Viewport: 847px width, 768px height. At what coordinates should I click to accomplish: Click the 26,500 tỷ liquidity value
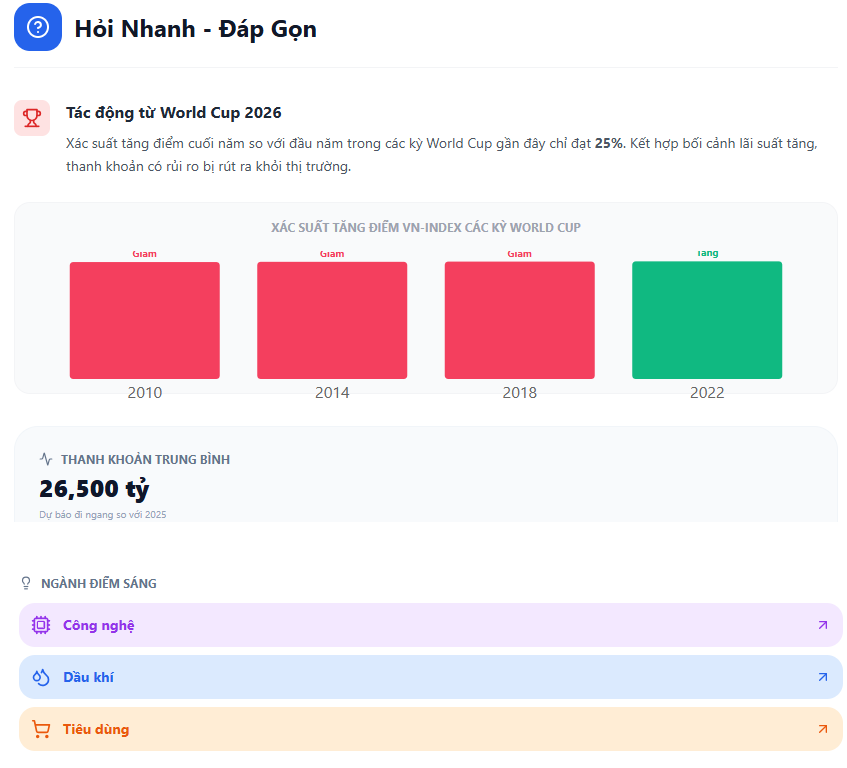pos(94,489)
